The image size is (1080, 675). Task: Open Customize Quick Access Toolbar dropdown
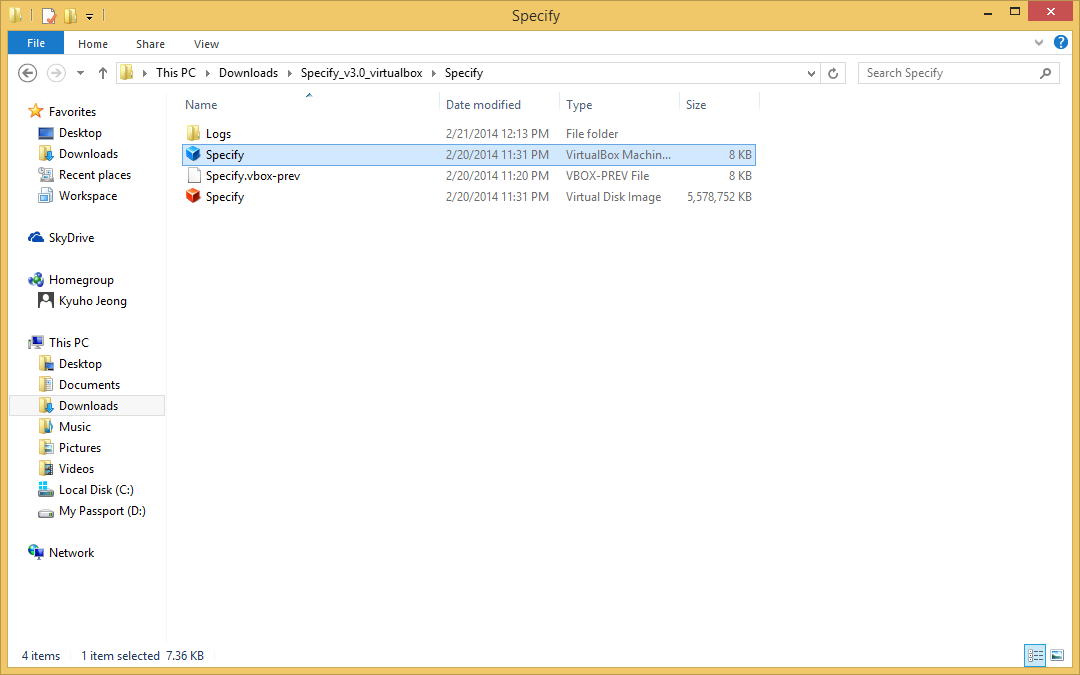point(90,17)
